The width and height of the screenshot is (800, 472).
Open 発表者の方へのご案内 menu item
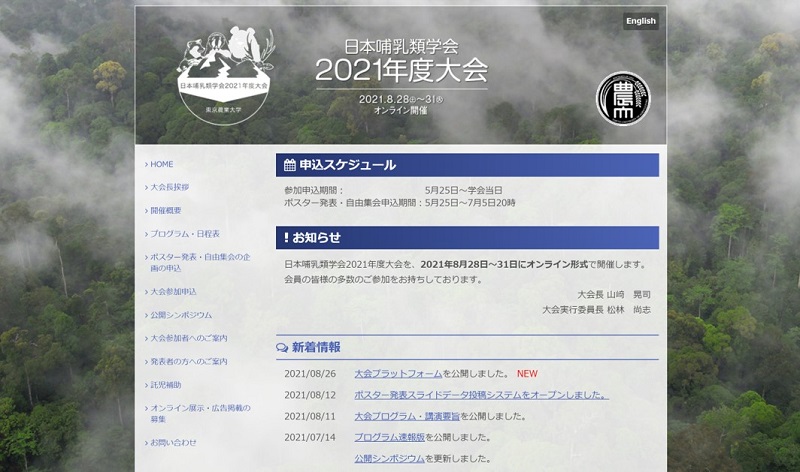tap(188, 361)
